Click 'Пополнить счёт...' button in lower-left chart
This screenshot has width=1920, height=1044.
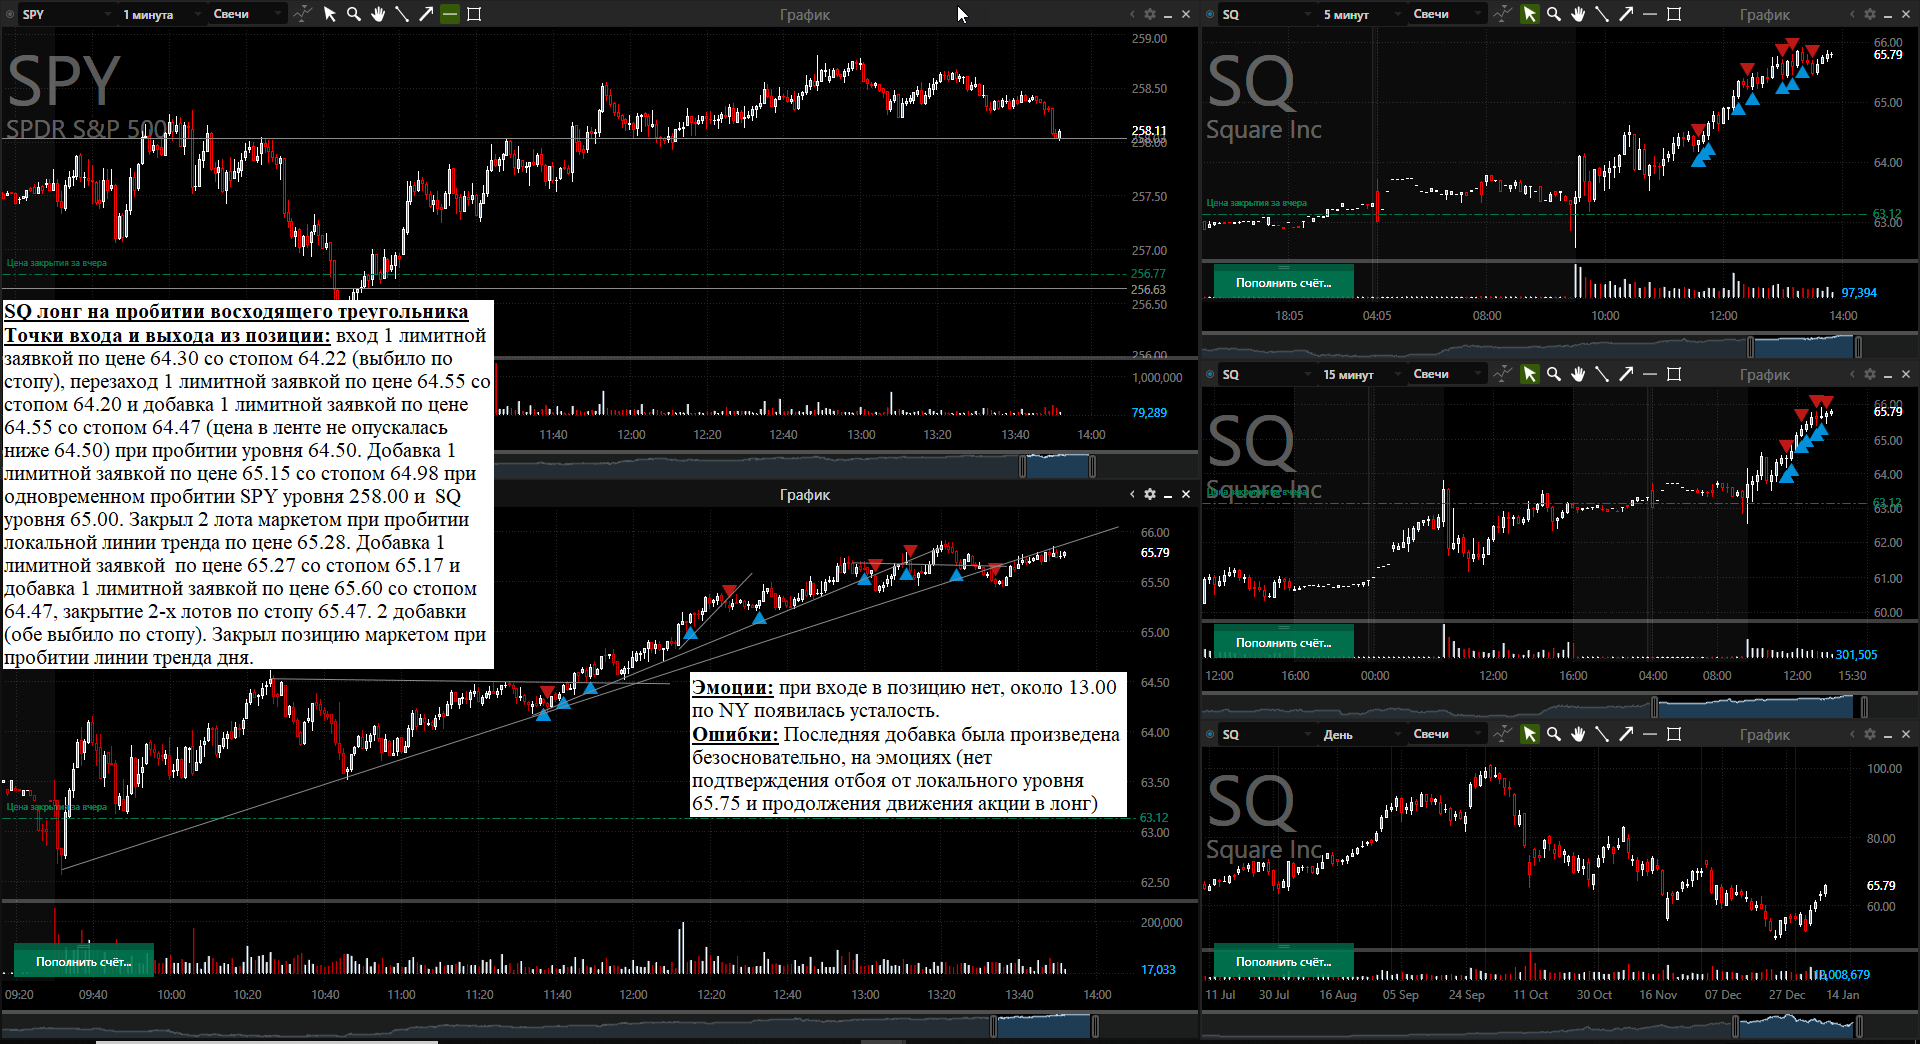[x=83, y=961]
